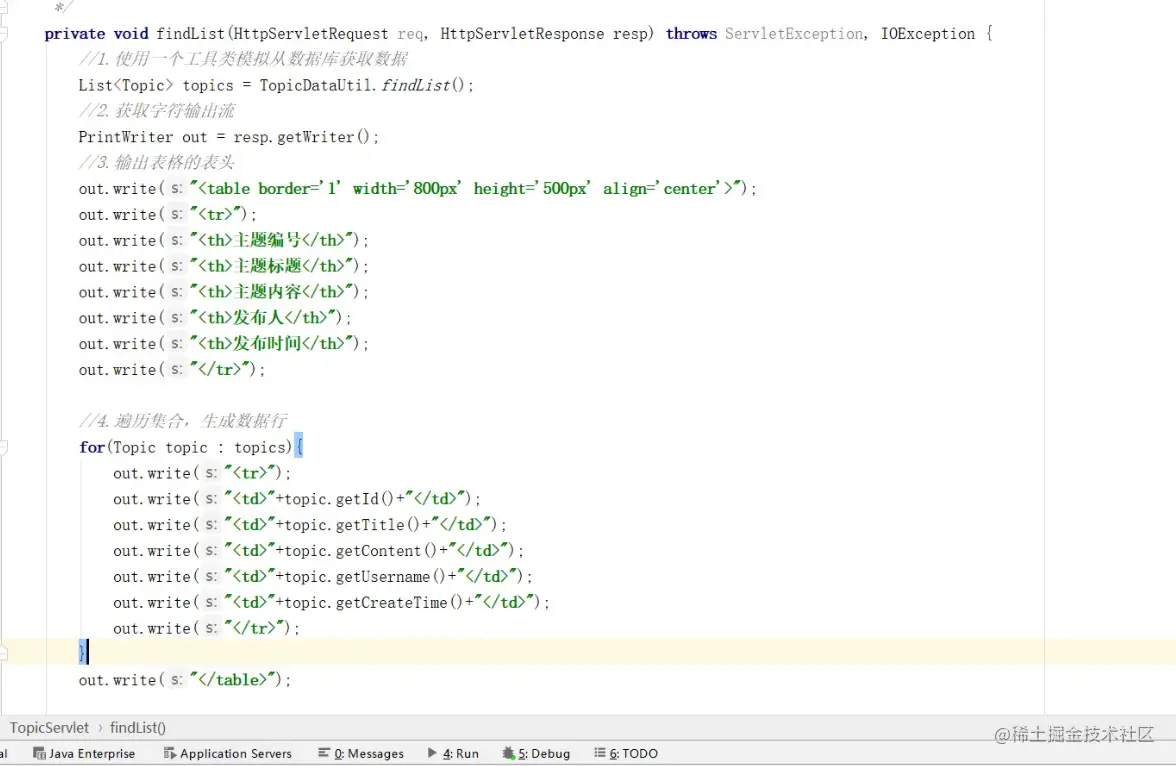
Task: Click the highlighted closing brace of the for loop
Action: pyautogui.click(x=82, y=652)
